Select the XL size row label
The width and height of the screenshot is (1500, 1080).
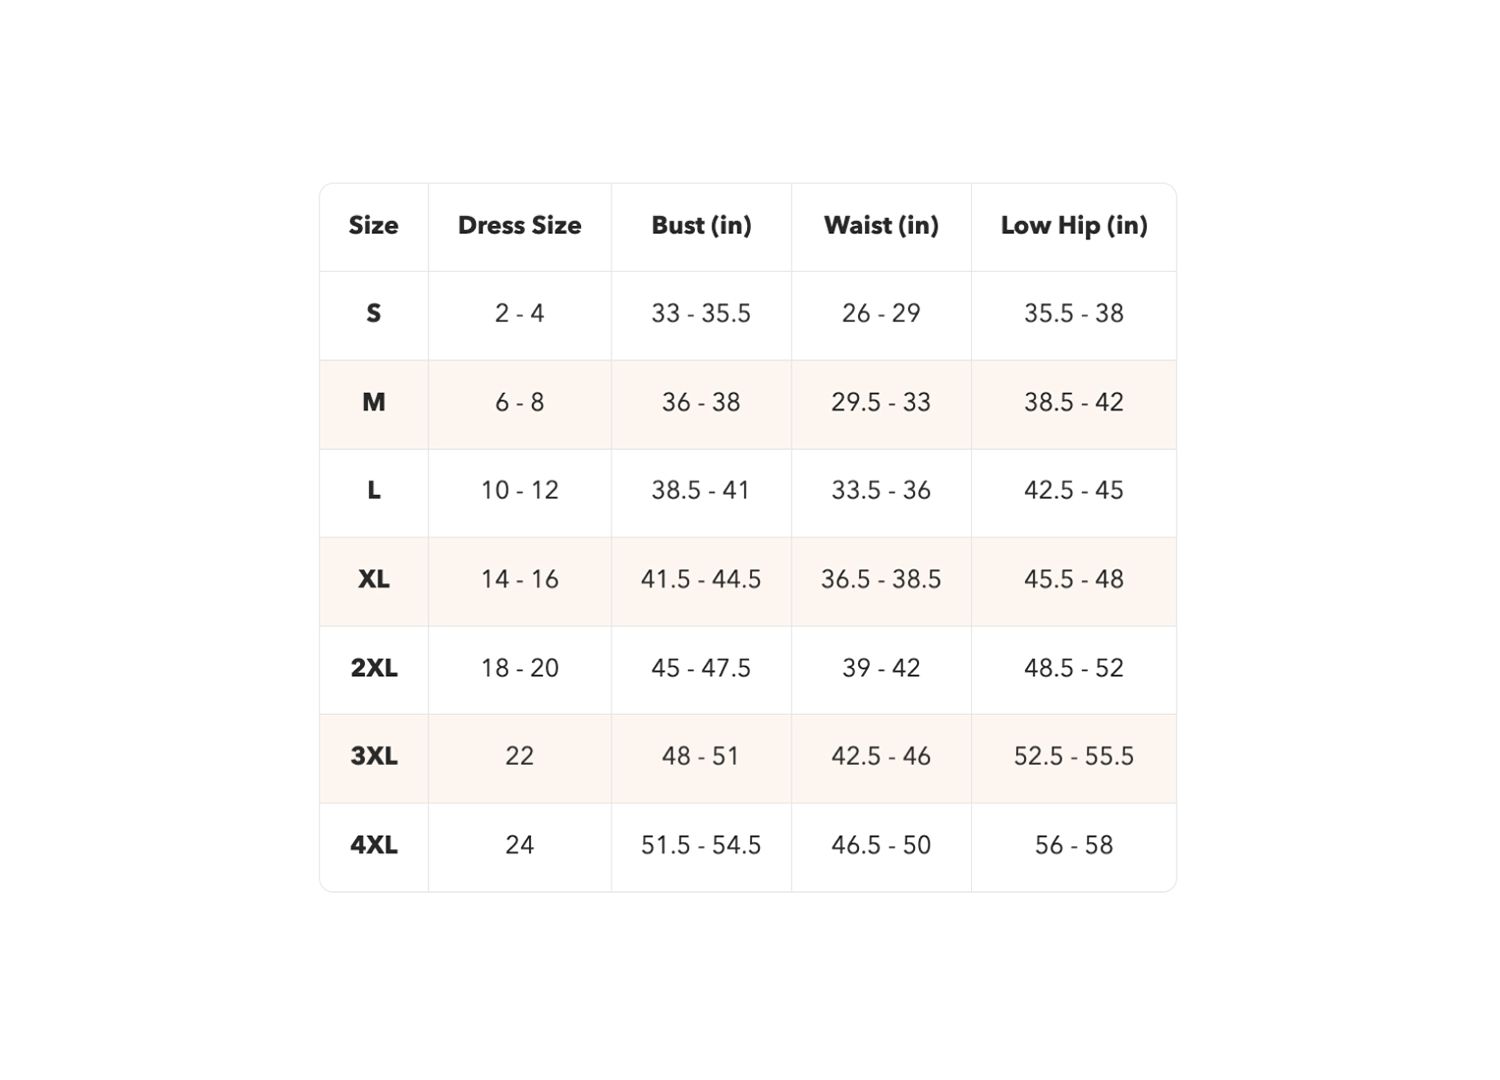pyautogui.click(x=374, y=579)
